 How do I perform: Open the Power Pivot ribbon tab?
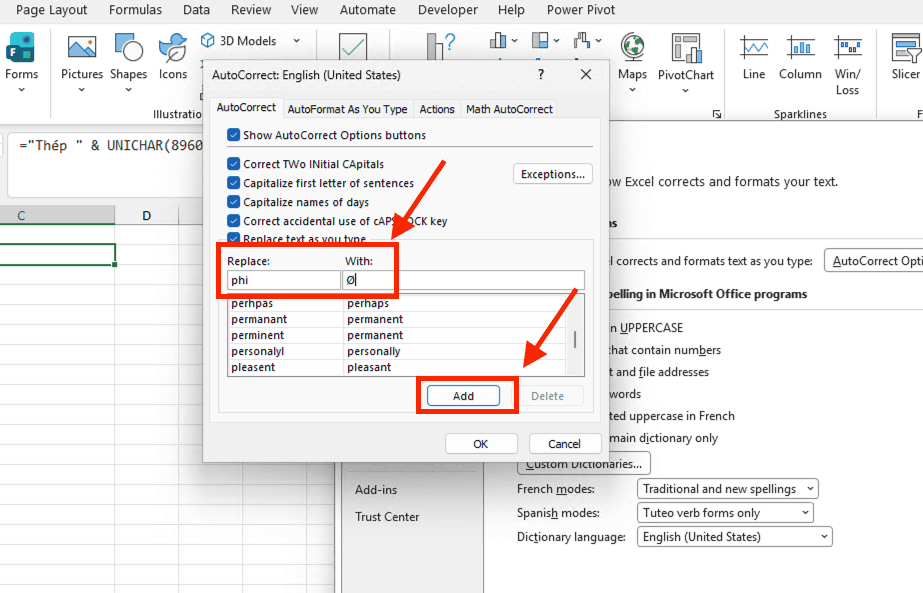pyautogui.click(x=580, y=10)
